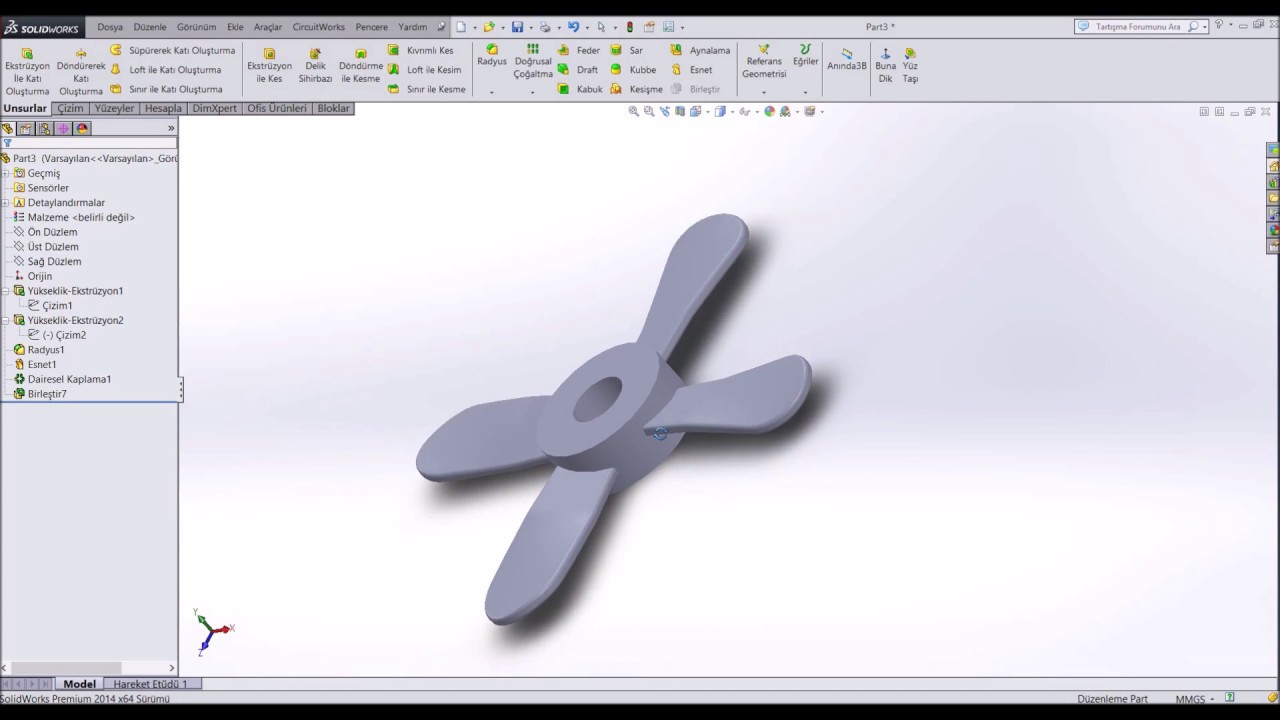Click the Zoom to Fit icon
Screen dimensions: 1280x720
[633, 111]
